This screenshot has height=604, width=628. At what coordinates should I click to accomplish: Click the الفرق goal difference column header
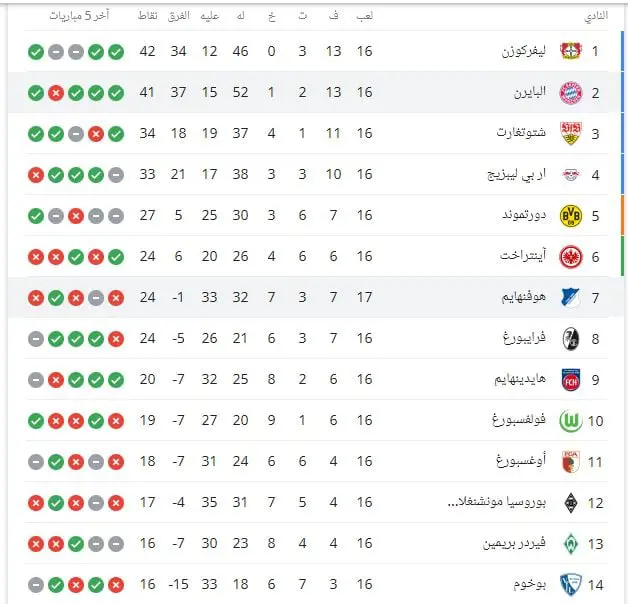coord(179,16)
